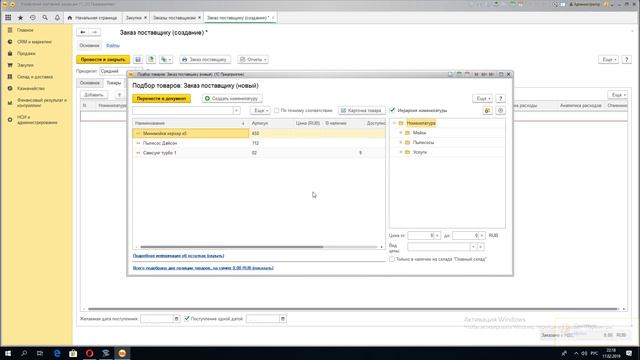Click the Цена от input field

pyautogui.click(x=420, y=236)
